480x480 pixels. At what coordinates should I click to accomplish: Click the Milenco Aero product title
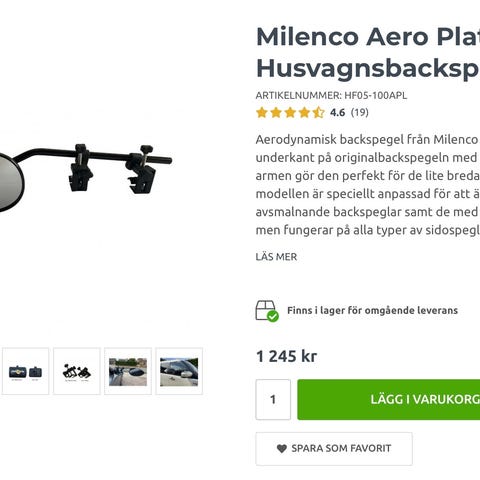(x=368, y=52)
